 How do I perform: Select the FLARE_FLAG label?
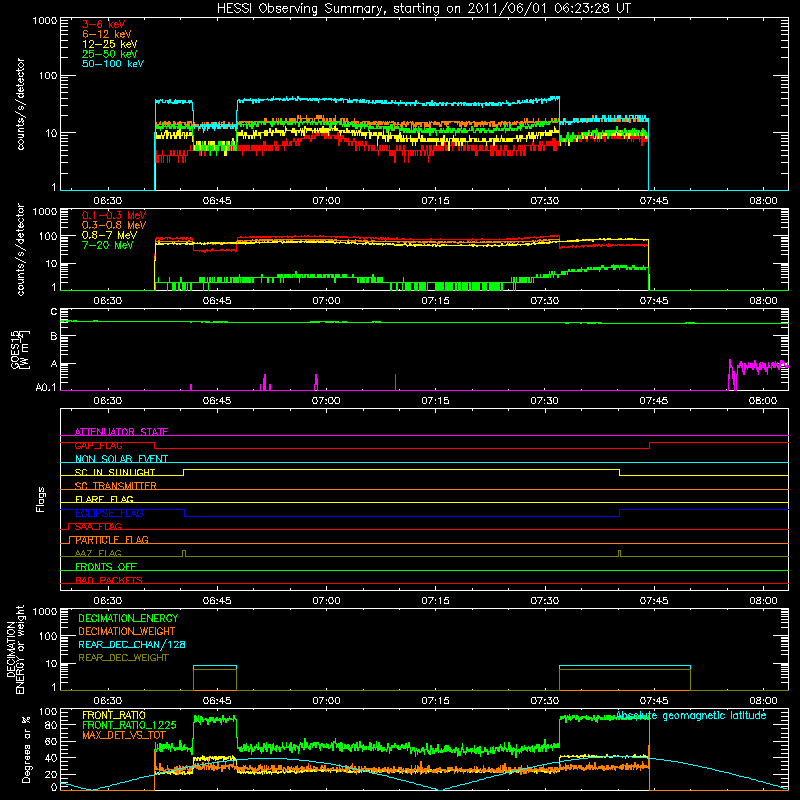tap(104, 499)
